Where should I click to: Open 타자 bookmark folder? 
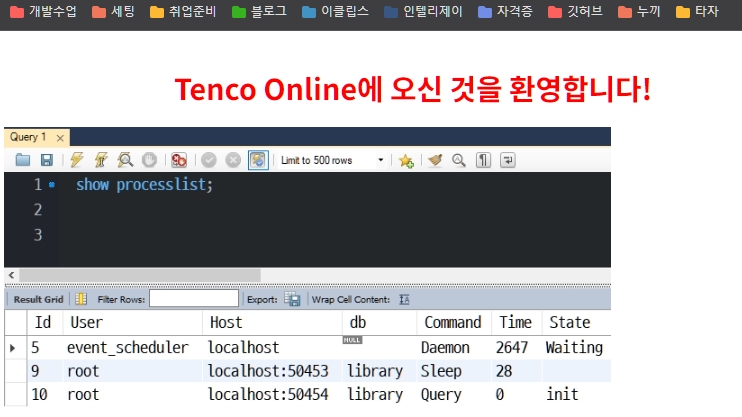click(x=697, y=11)
